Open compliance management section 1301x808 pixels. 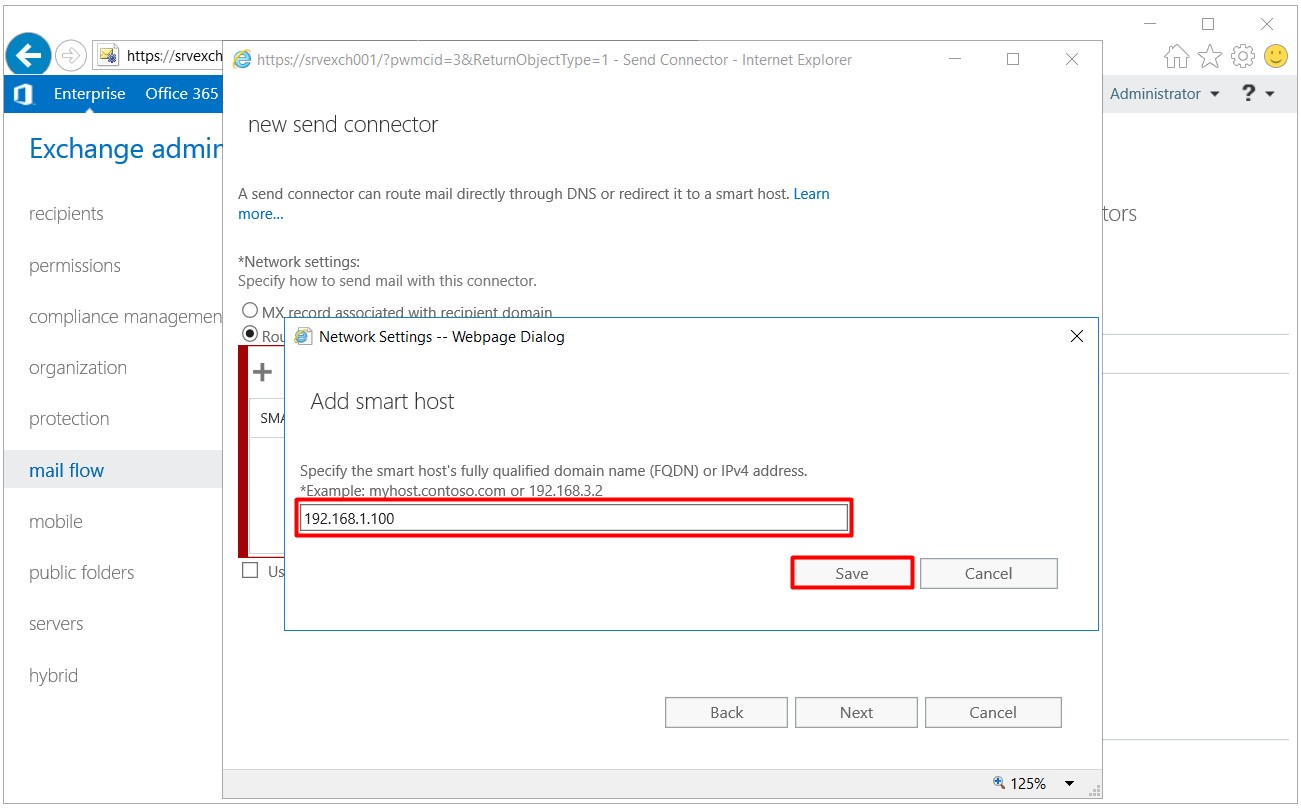click(125, 317)
